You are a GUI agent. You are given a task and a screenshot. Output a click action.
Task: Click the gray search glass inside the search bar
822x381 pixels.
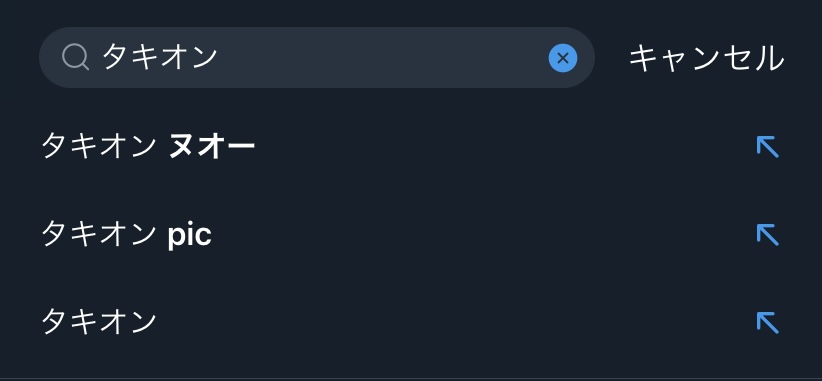pos(75,57)
